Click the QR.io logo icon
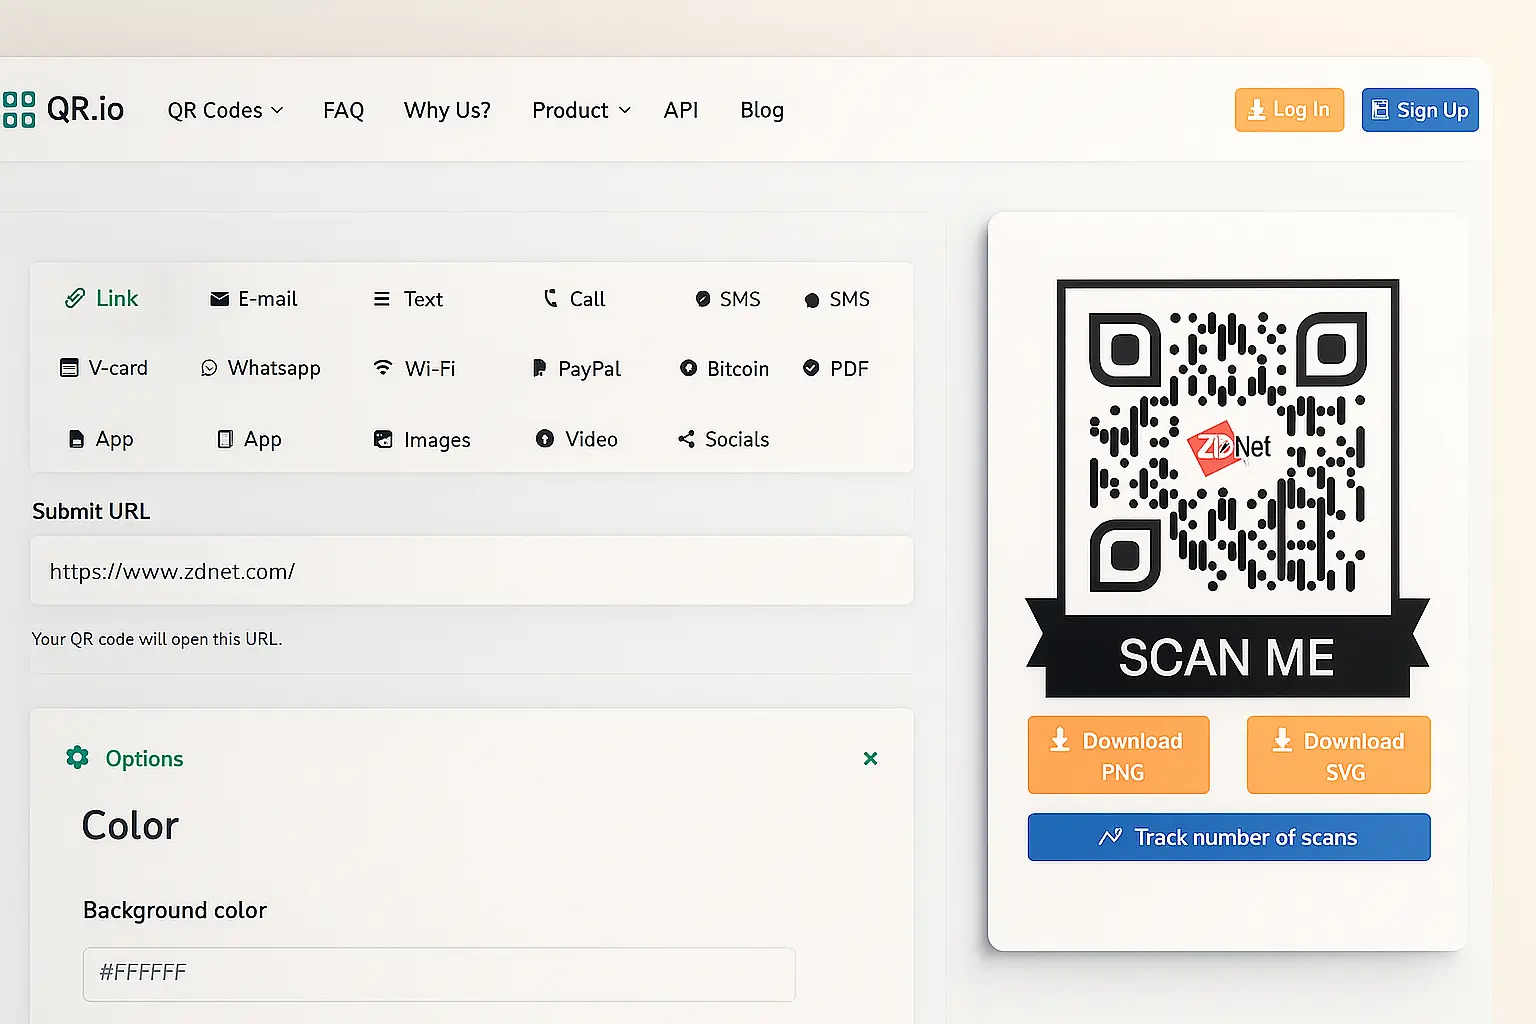 pos(18,109)
